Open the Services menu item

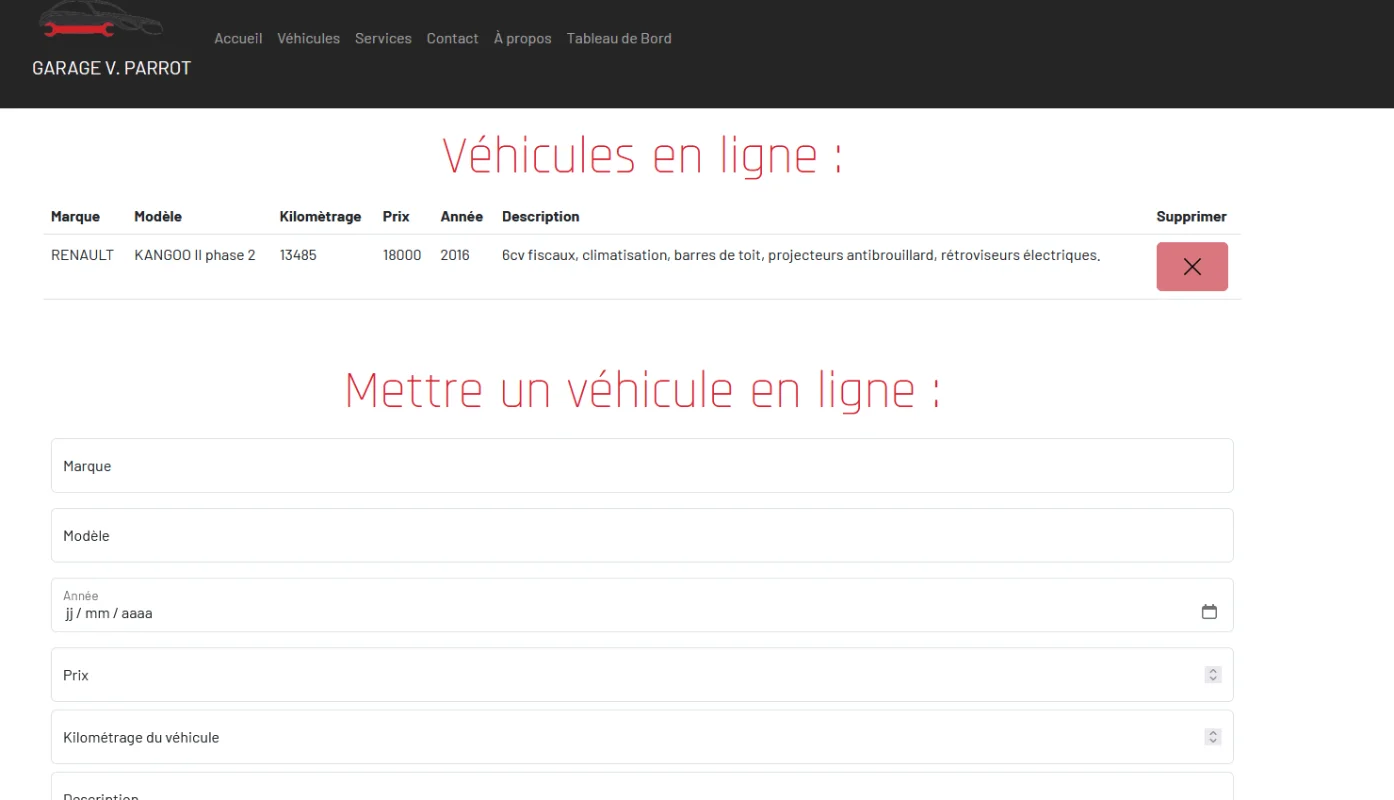[383, 38]
